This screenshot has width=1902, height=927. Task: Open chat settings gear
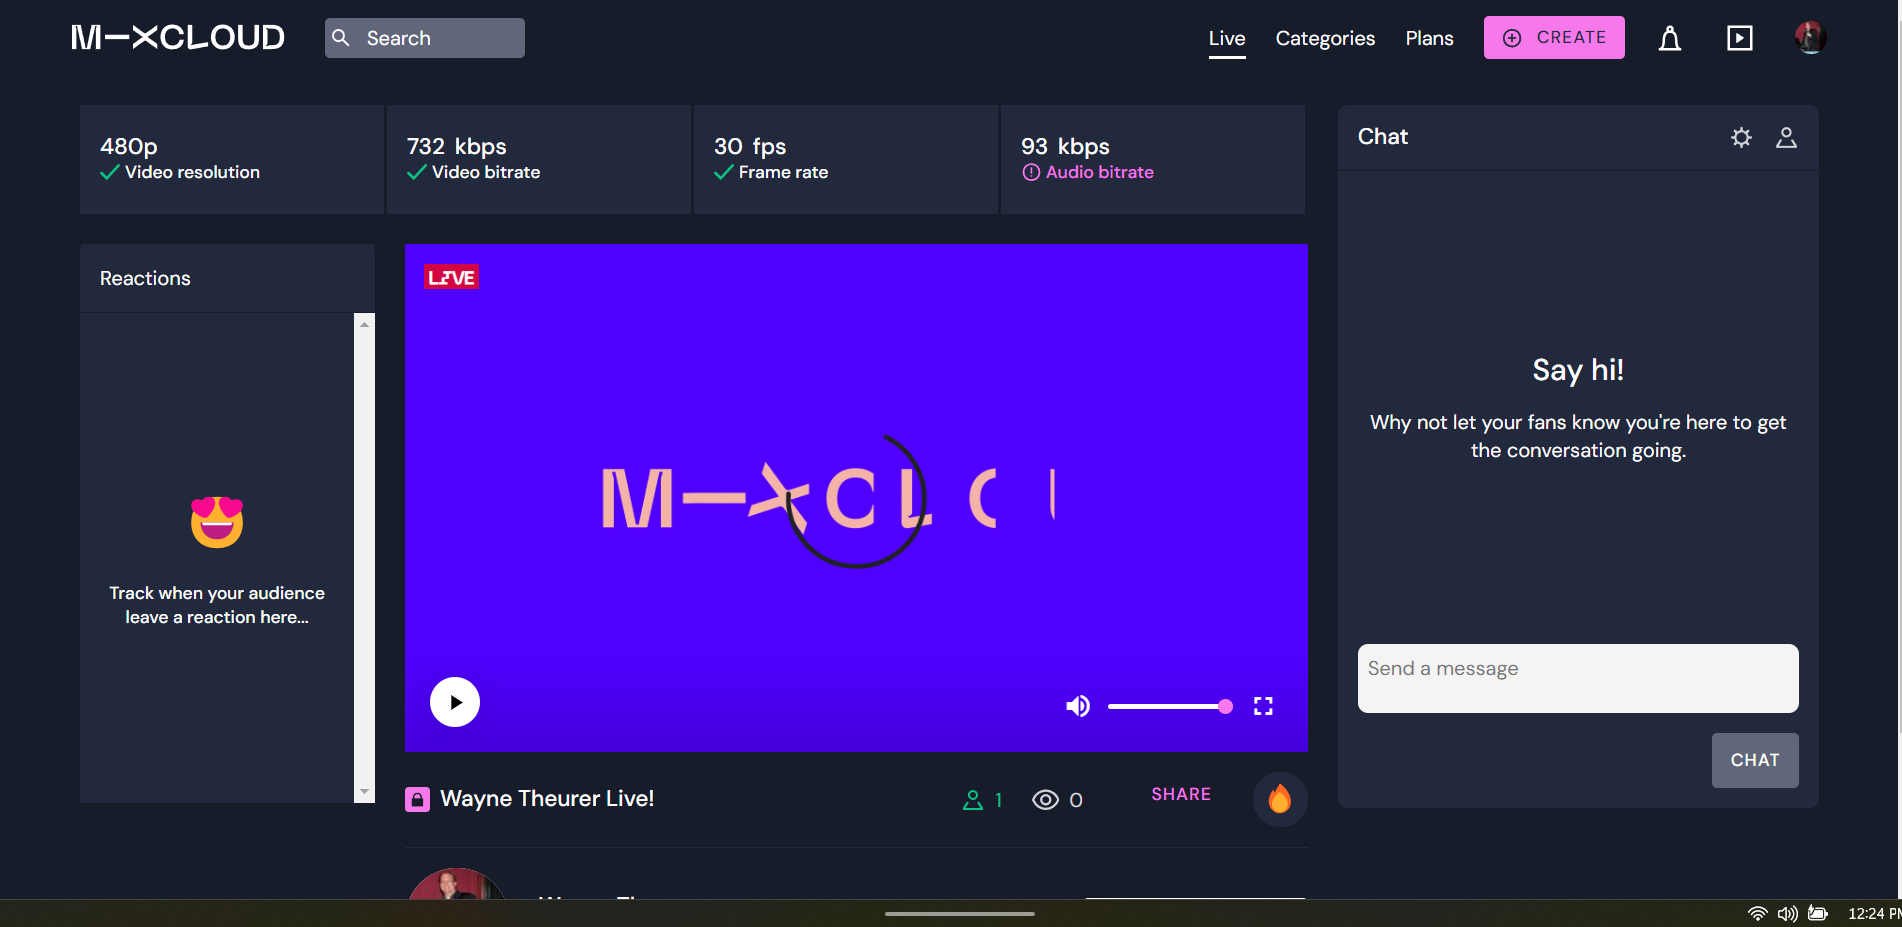click(x=1741, y=138)
